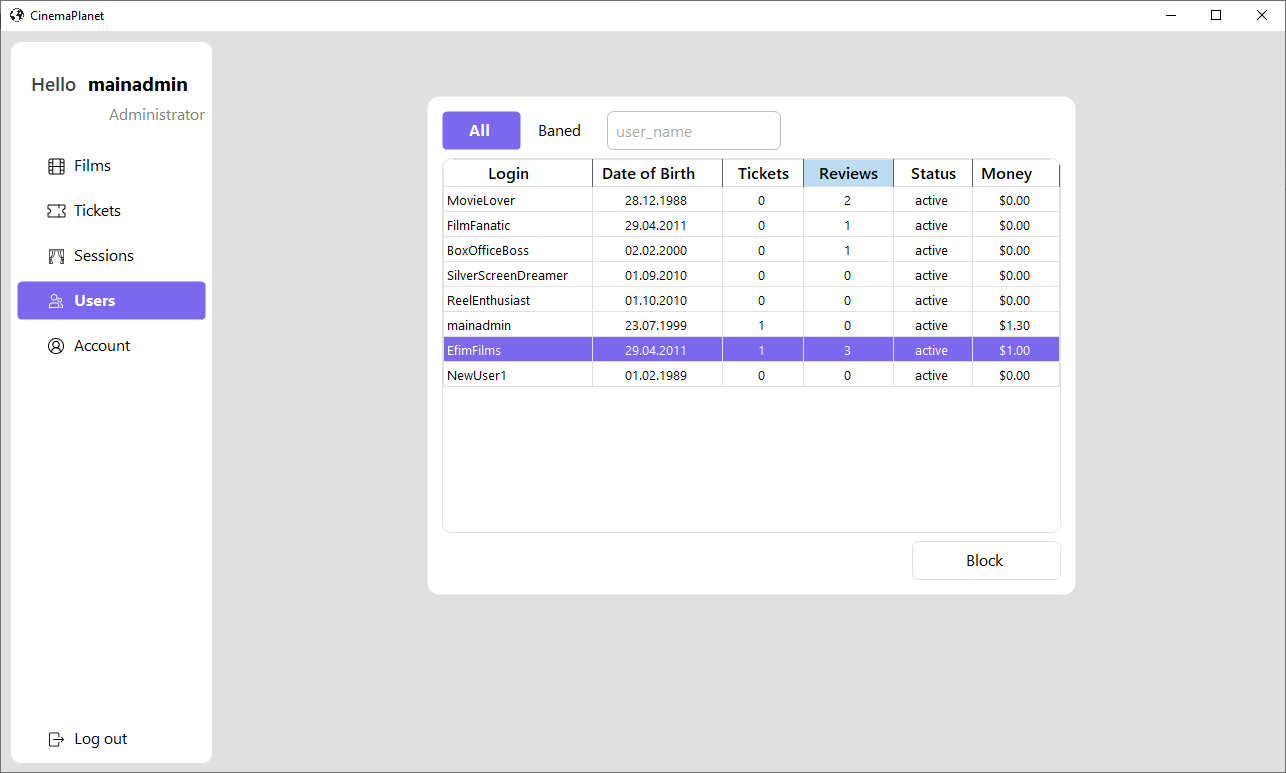Image resolution: width=1286 pixels, height=773 pixels.
Task: Click the $1.00 money cell
Action: tap(1015, 350)
